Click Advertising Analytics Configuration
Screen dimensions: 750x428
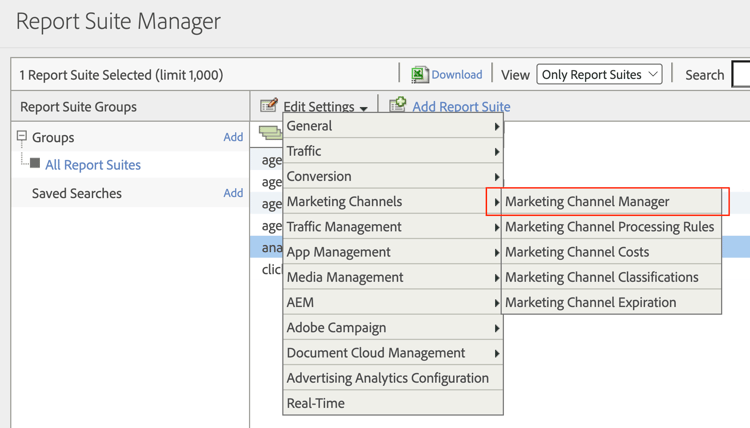(x=387, y=378)
